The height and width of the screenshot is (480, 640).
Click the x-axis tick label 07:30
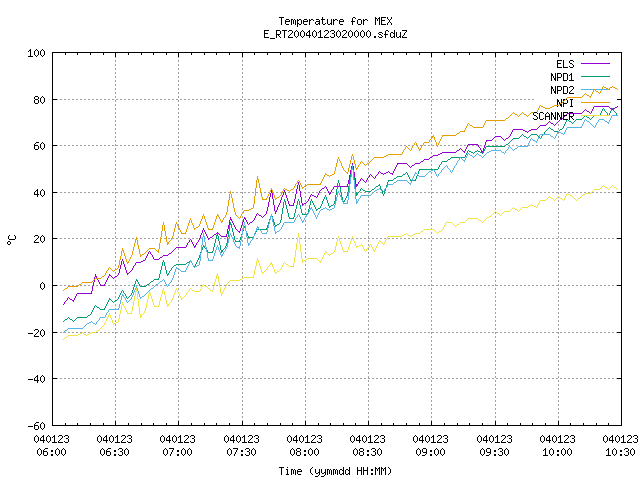pyautogui.click(x=241, y=452)
